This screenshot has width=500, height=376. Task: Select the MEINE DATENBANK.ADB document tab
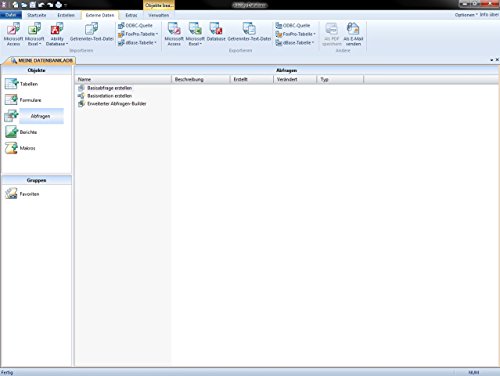click(42, 60)
